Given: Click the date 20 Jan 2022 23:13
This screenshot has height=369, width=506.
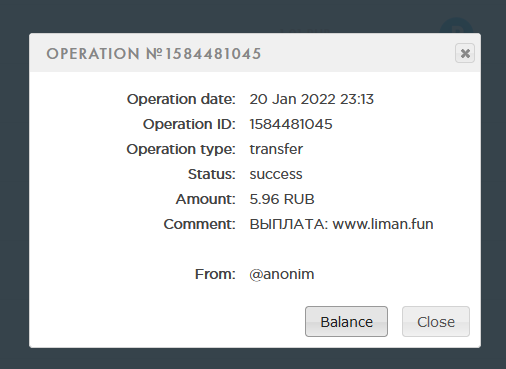Looking at the screenshot, I should [312, 99].
